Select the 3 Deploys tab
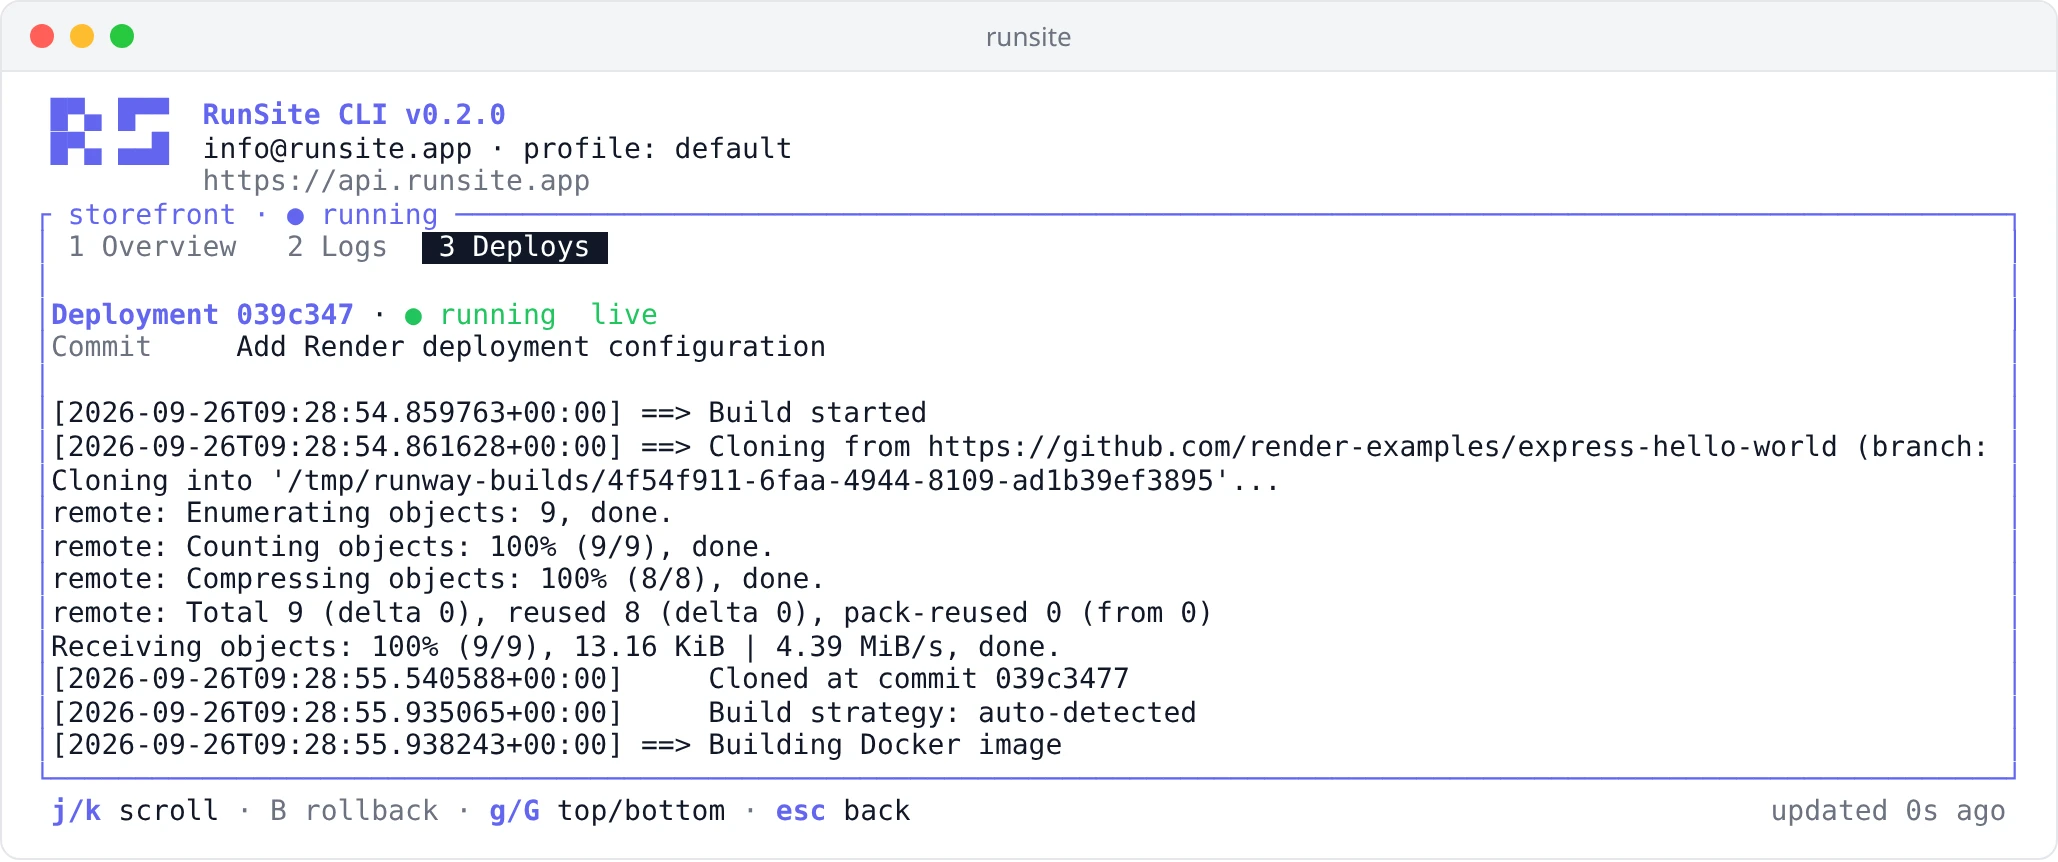2058x862 pixels. coord(515,247)
